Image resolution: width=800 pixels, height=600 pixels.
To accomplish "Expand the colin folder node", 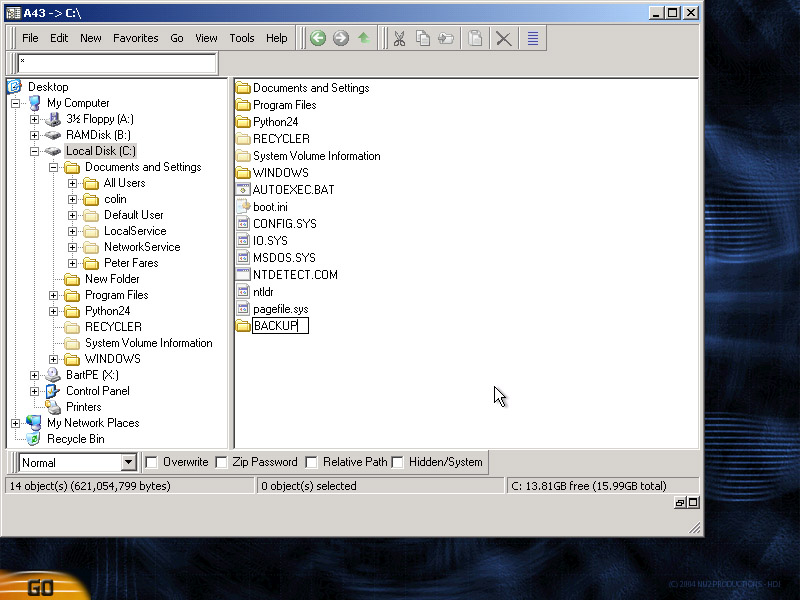I will click(72, 199).
